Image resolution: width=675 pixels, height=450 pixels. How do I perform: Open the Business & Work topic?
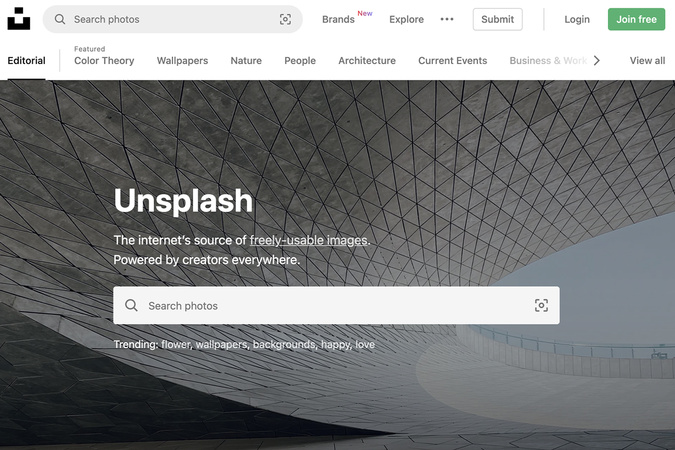[x=548, y=61]
